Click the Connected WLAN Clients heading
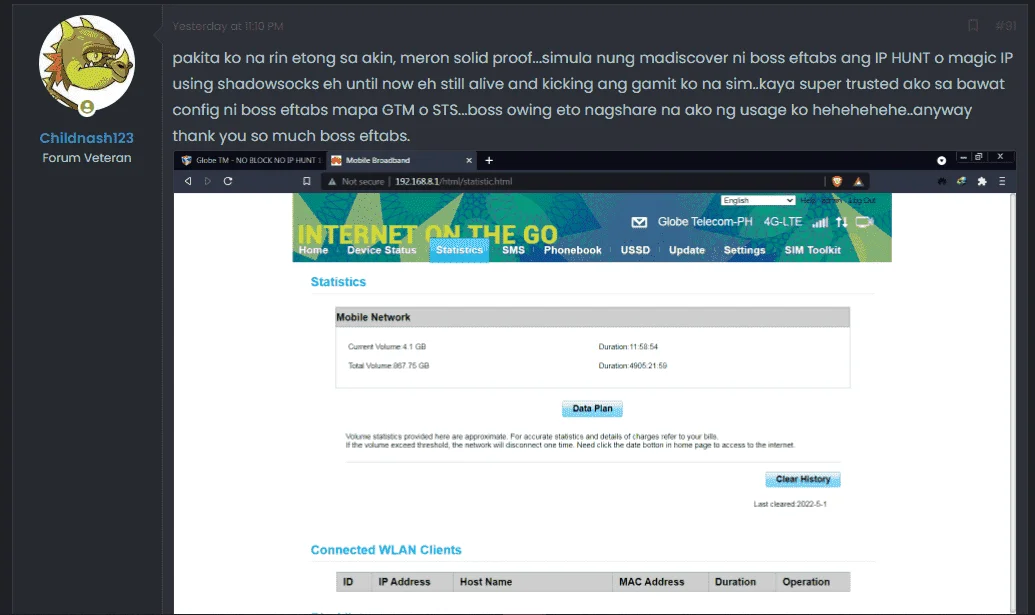Image resolution: width=1035 pixels, height=615 pixels. click(386, 550)
